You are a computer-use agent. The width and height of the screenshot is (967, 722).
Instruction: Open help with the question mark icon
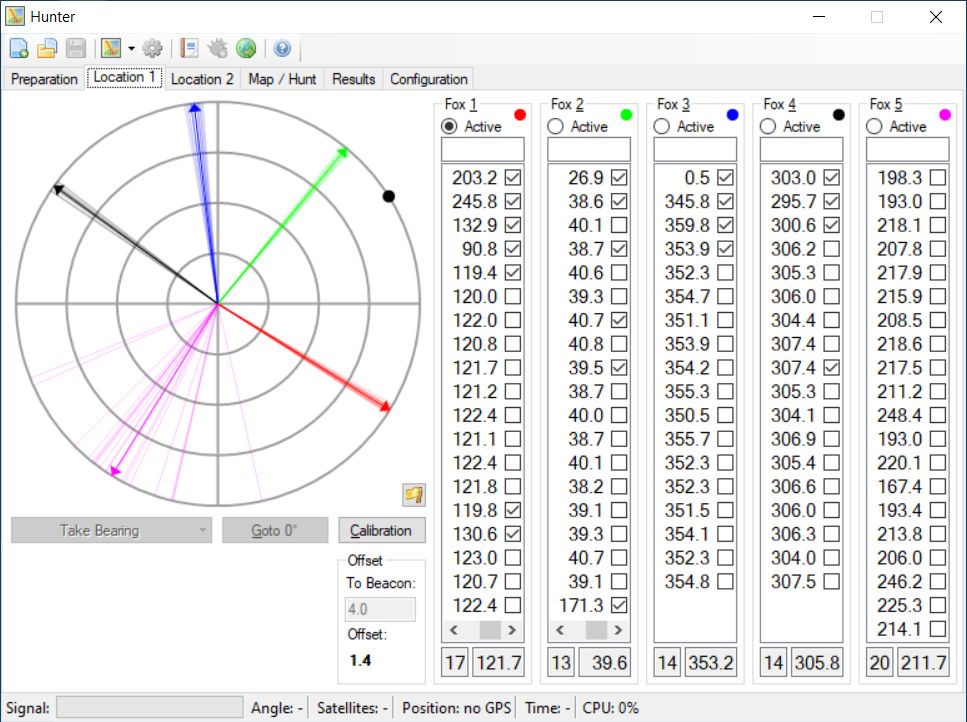pos(282,48)
